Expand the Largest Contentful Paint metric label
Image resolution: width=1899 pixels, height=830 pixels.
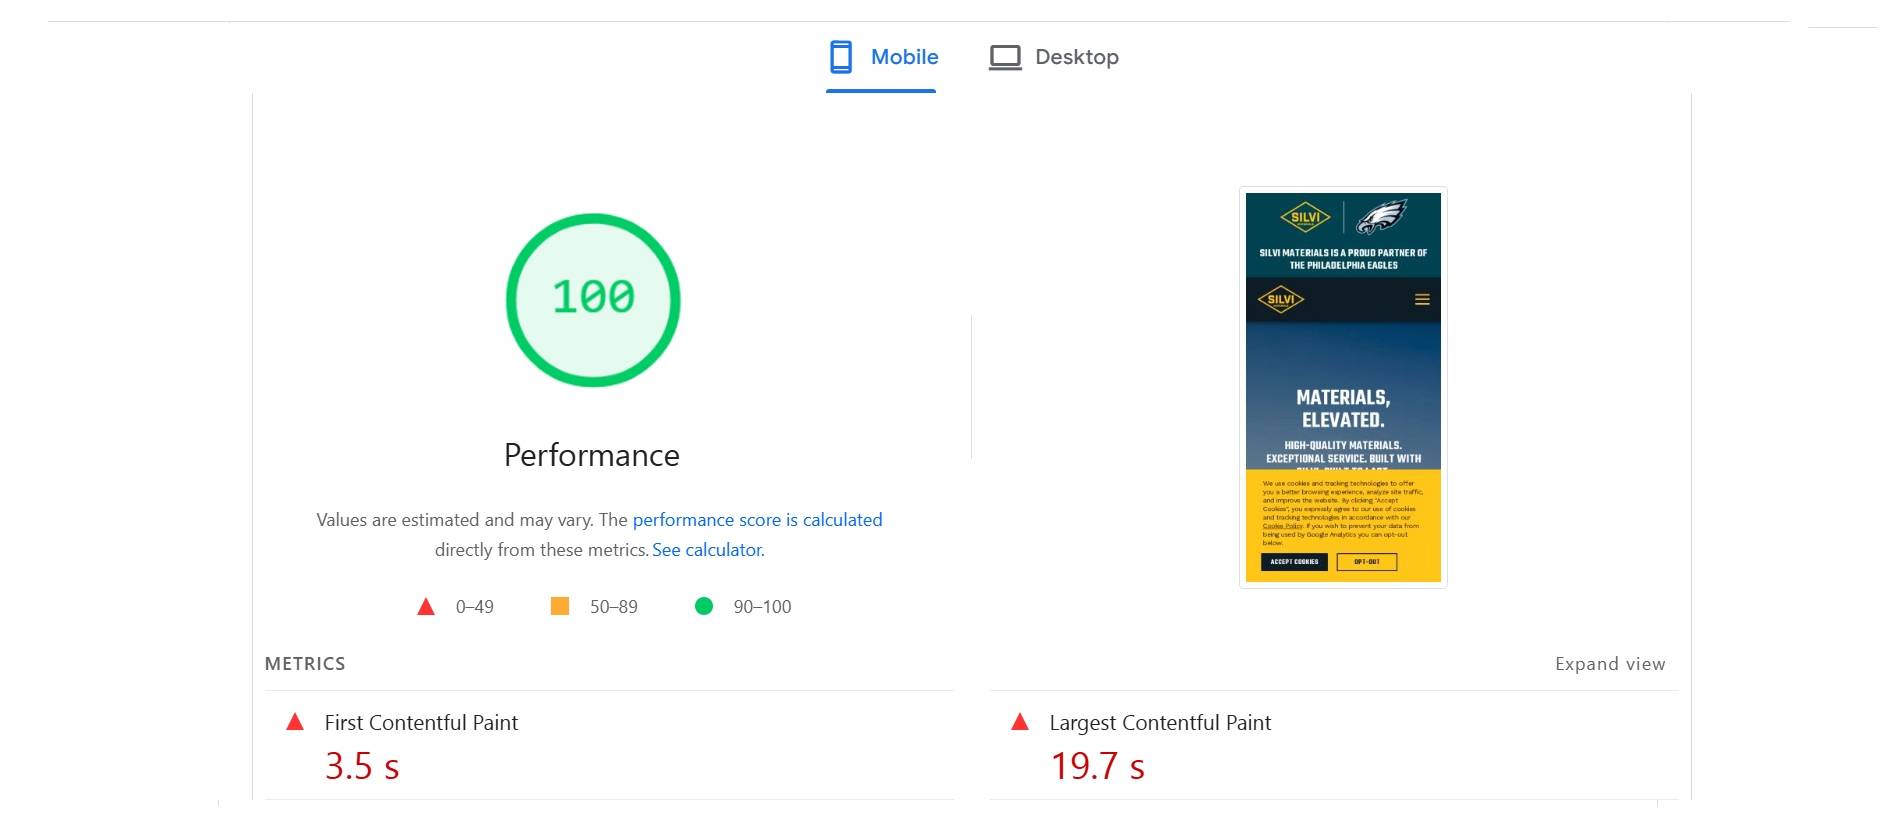(1160, 723)
